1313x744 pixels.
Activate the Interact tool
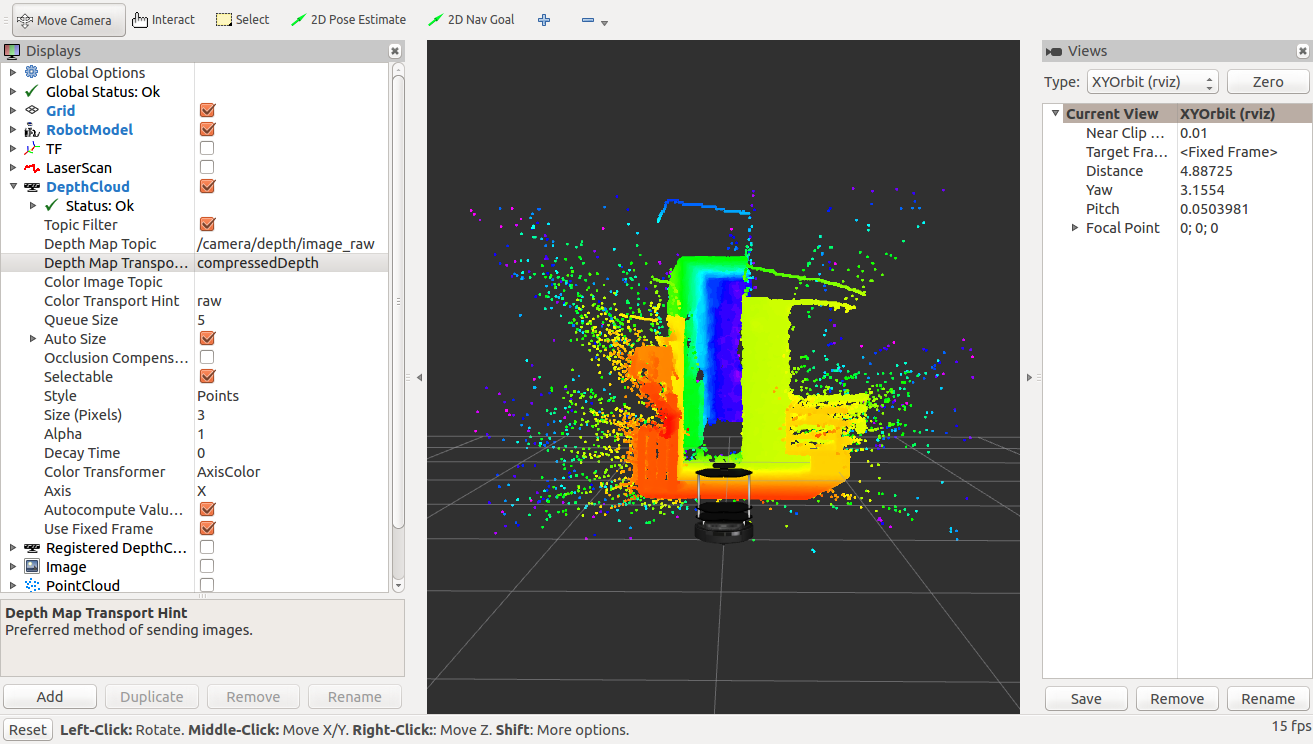(x=163, y=20)
